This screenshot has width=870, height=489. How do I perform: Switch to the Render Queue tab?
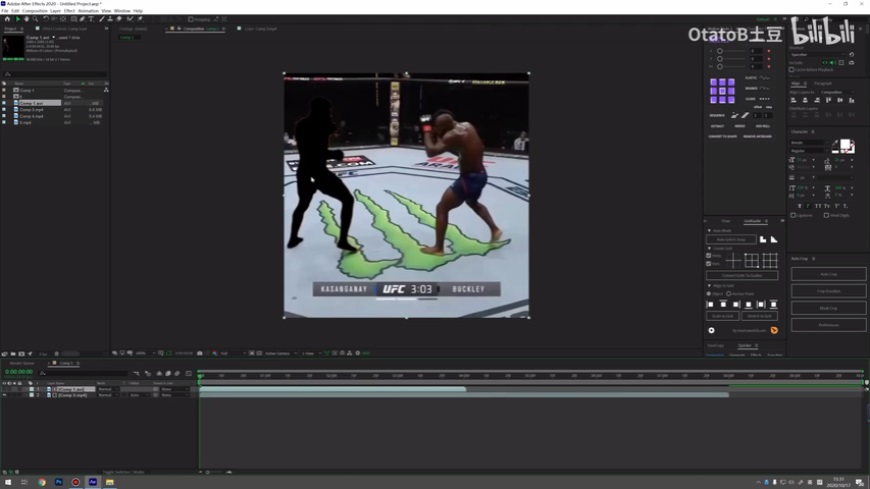22,363
